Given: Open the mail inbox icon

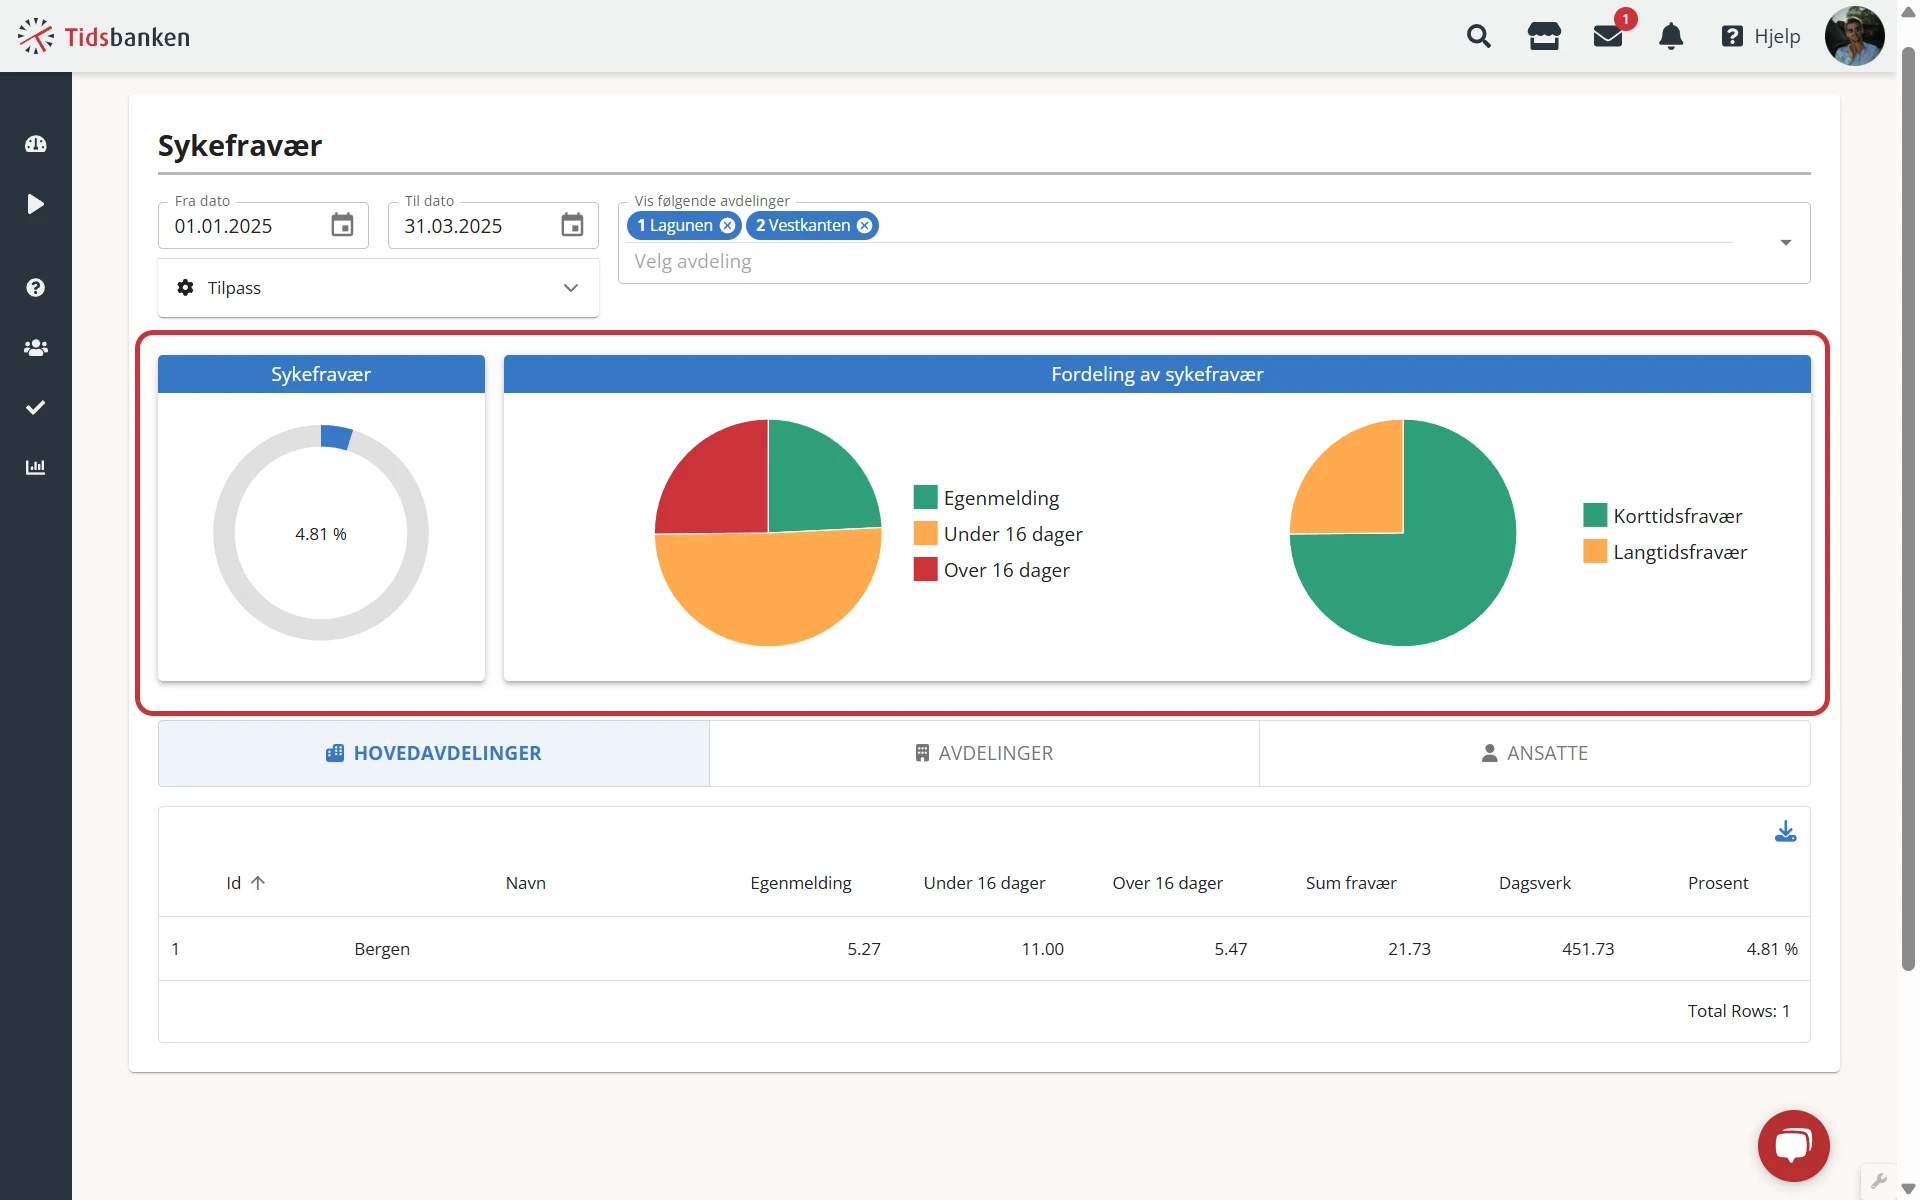Looking at the screenshot, I should 1608,37.
